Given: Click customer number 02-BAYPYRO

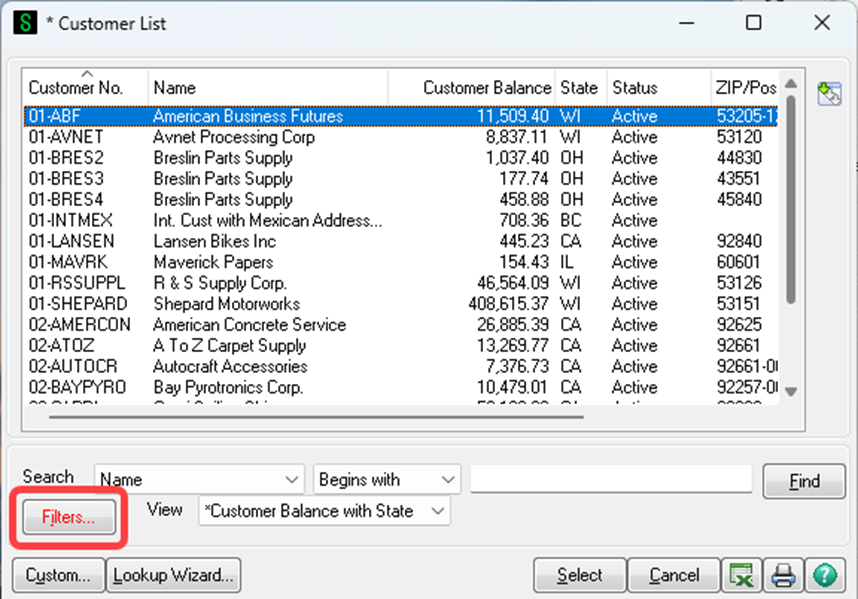Looking at the screenshot, I should point(78,387).
